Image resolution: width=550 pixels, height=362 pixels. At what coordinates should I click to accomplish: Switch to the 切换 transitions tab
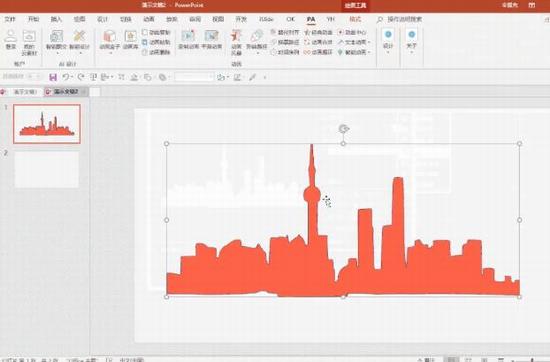(x=126, y=19)
